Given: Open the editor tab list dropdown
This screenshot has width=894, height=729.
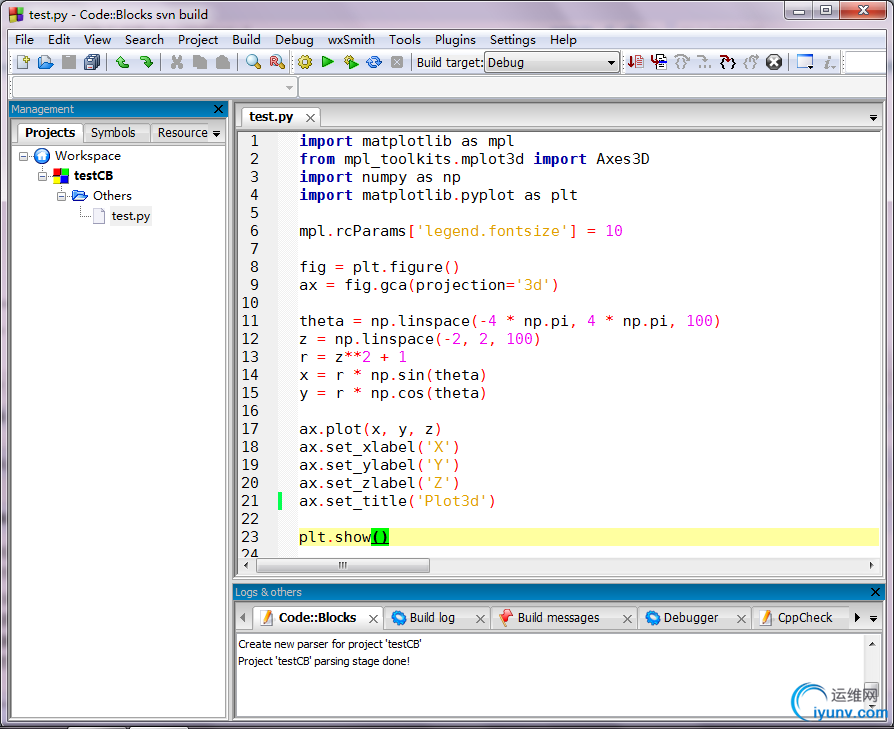Looking at the screenshot, I should 873,118.
